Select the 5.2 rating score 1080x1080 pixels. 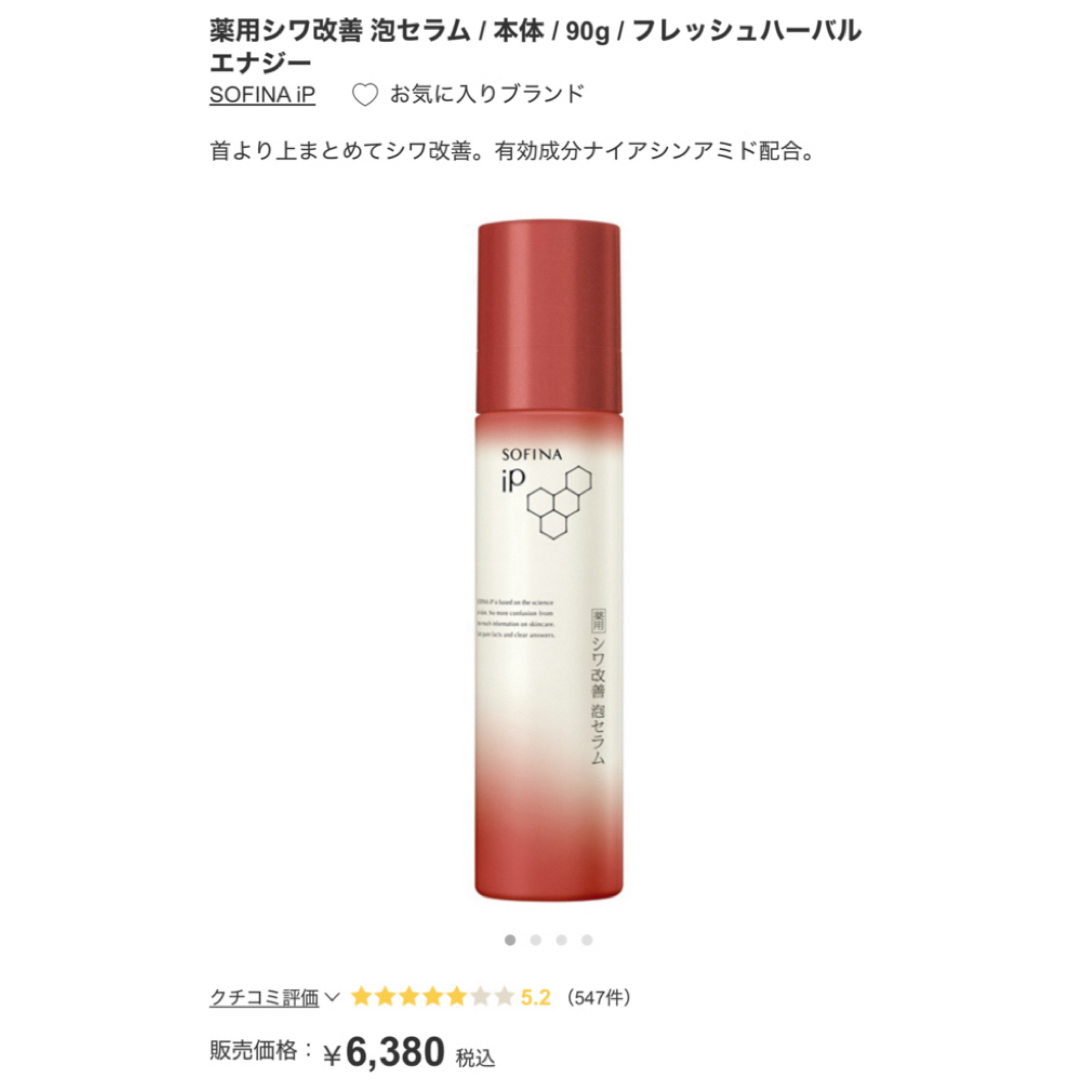coord(536,997)
